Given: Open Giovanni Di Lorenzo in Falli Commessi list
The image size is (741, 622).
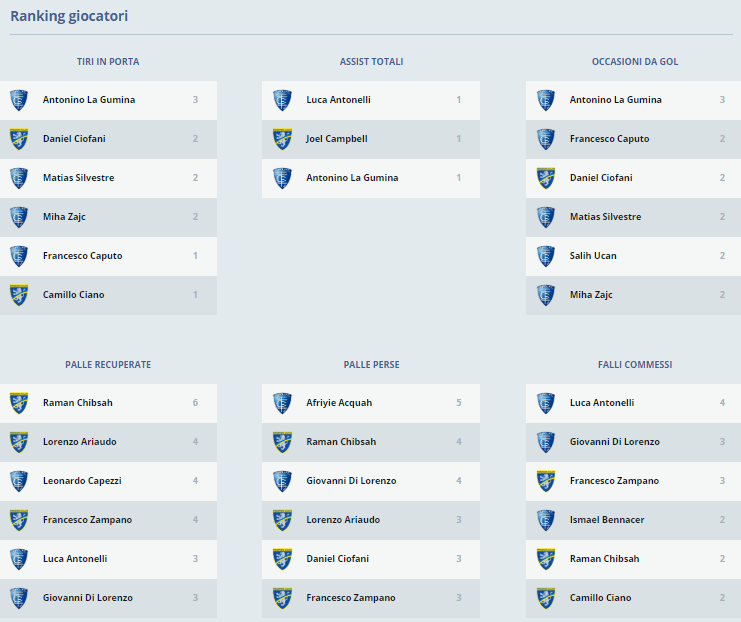Looking at the screenshot, I should click(614, 442).
